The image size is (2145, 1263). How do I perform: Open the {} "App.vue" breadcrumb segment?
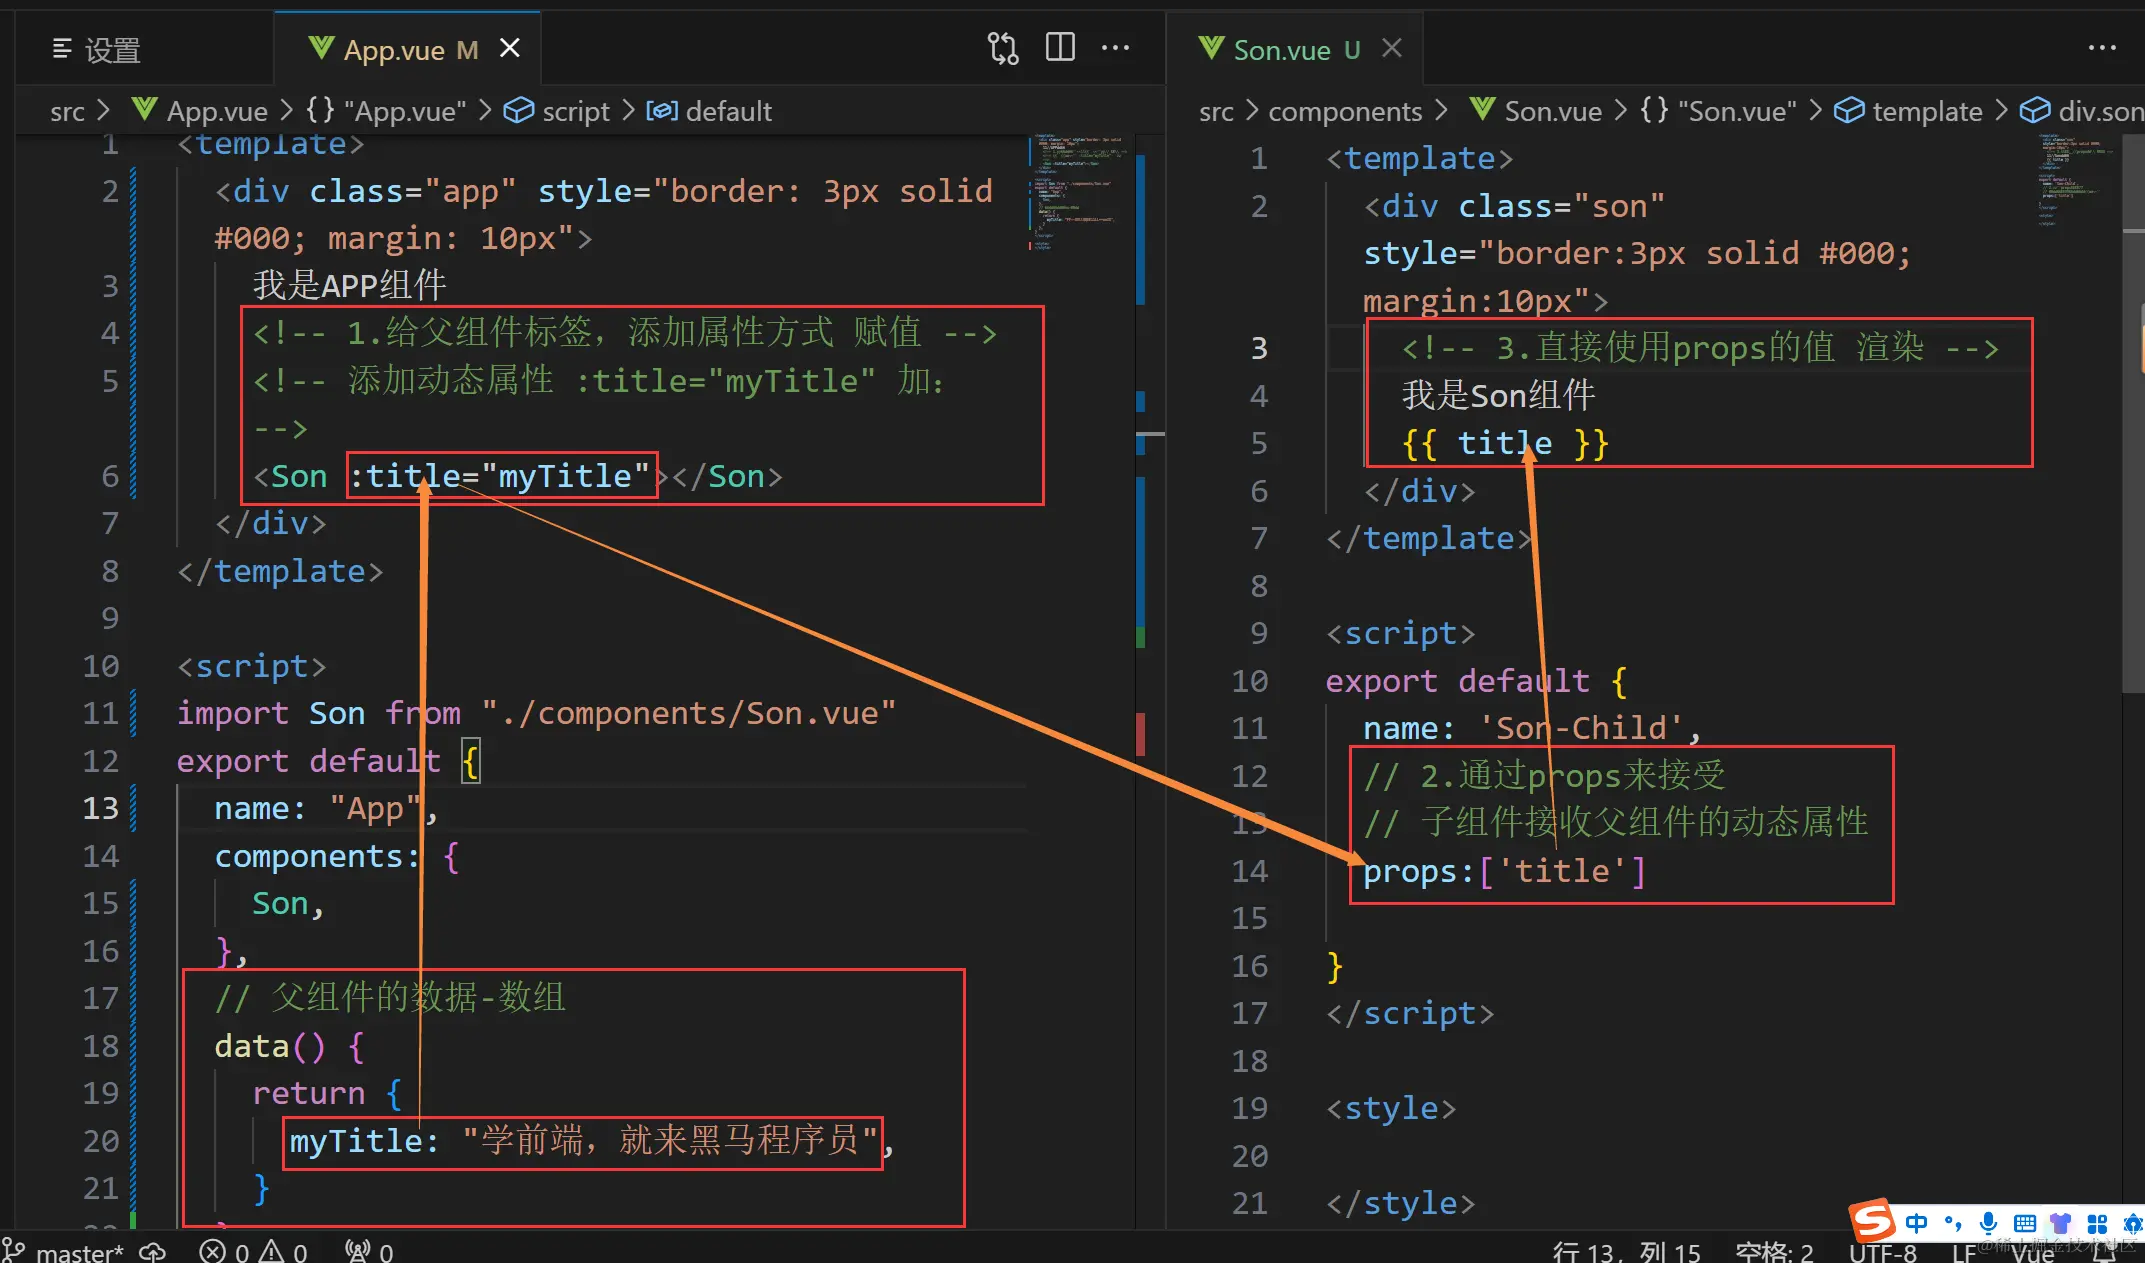coord(386,111)
